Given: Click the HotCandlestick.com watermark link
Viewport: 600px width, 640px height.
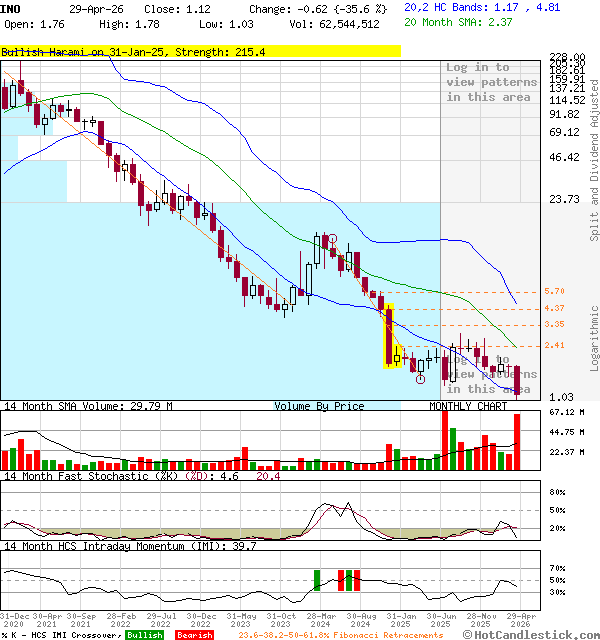Looking at the screenshot, I should click(x=535, y=635).
